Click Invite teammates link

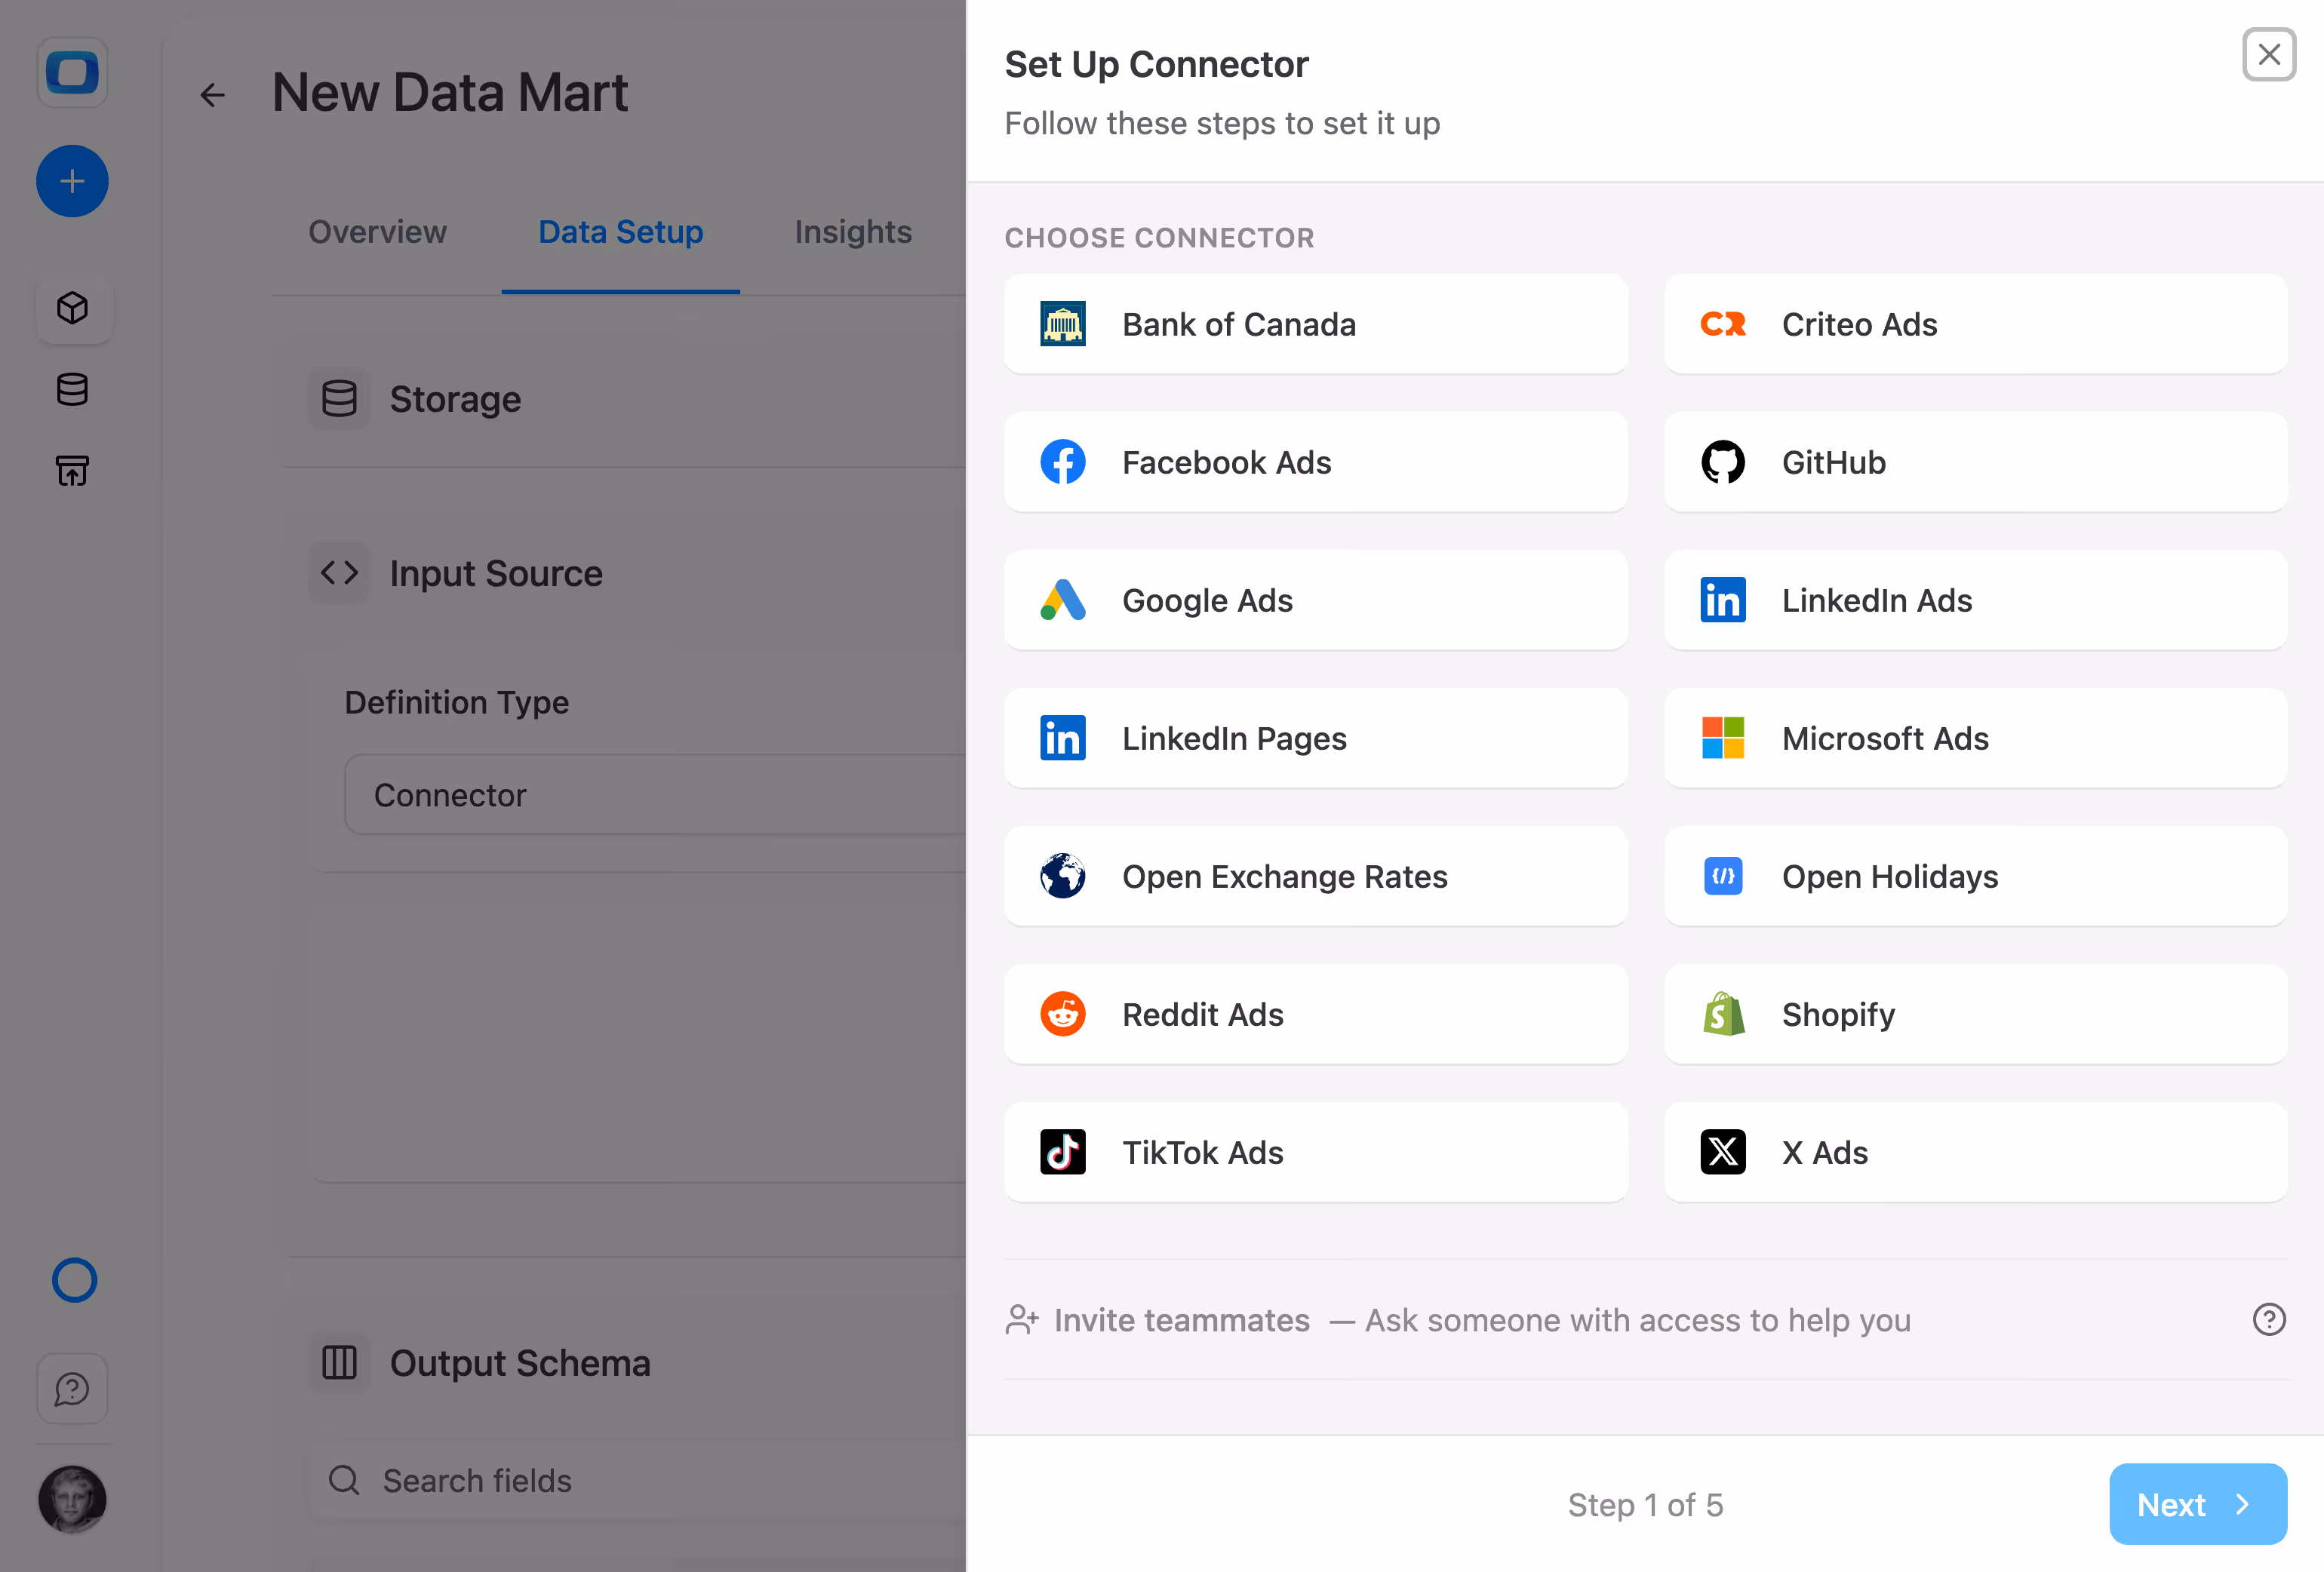(x=1181, y=1320)
